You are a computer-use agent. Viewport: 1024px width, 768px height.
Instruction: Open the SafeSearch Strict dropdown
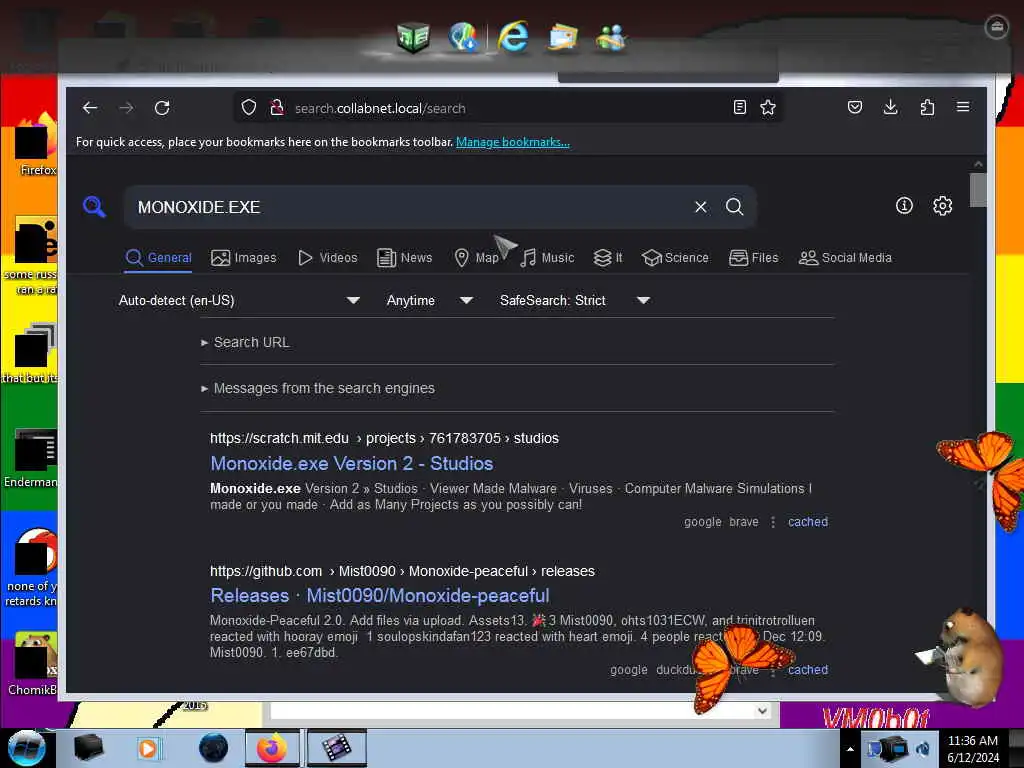[x=575, y=300]
